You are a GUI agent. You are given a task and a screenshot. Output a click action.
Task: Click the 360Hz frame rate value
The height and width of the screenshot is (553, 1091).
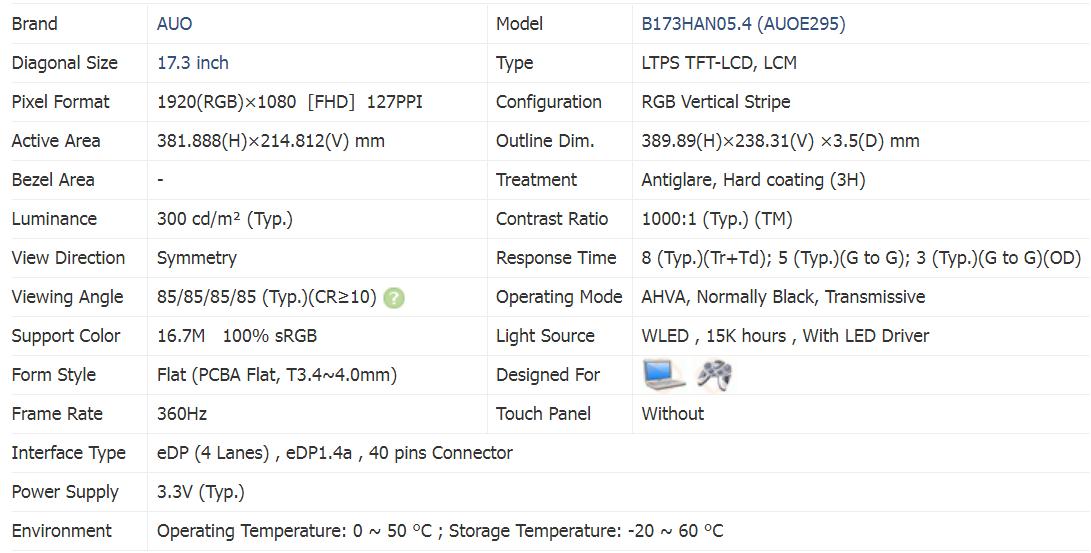click(x=182, y=413)
